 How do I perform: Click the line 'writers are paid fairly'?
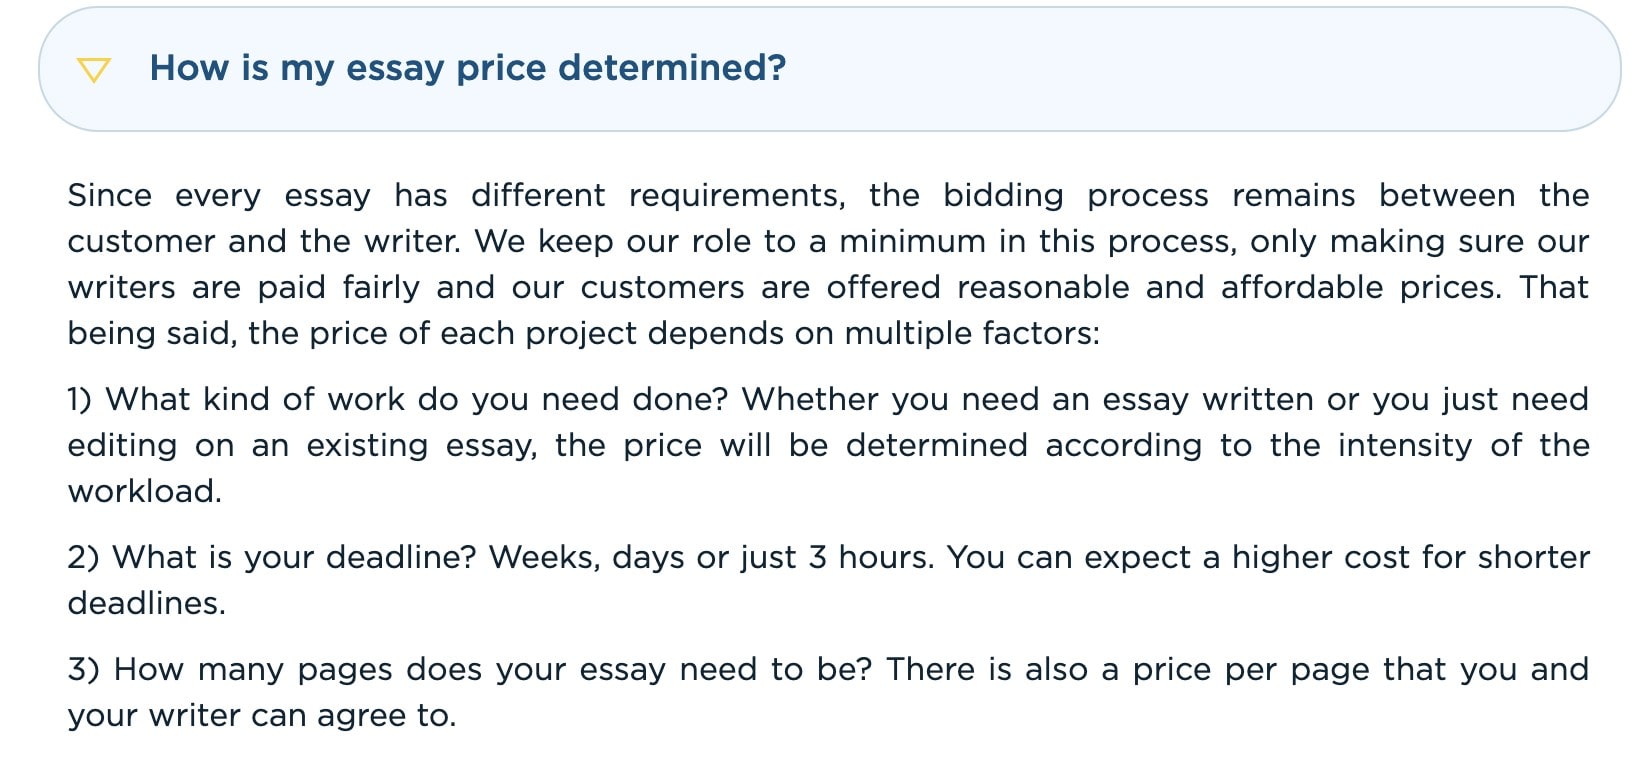pyautogui.click(x=828, y=287)
